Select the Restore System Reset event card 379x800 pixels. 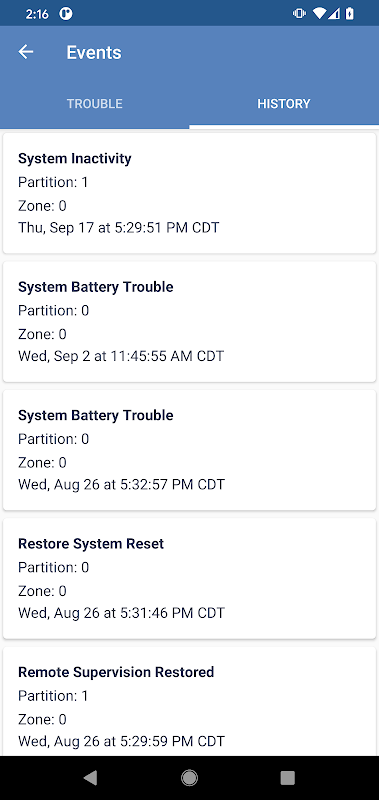tap(189, 579)
